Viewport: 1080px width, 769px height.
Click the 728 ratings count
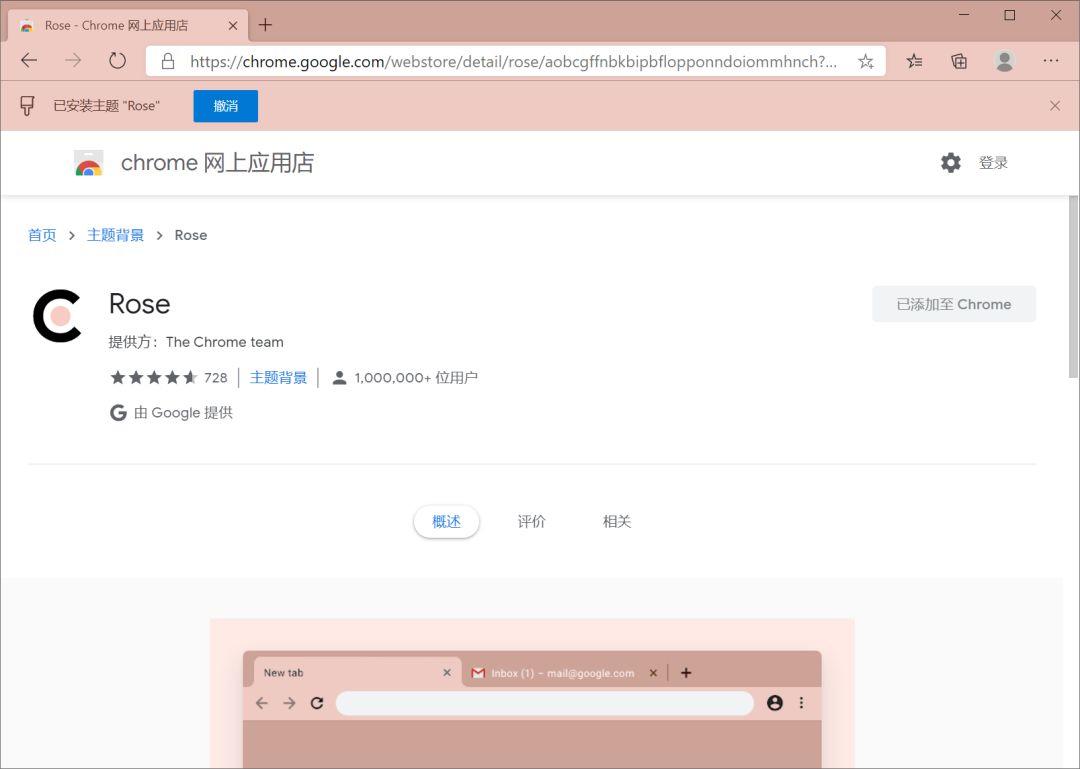[x=216, y=378]
